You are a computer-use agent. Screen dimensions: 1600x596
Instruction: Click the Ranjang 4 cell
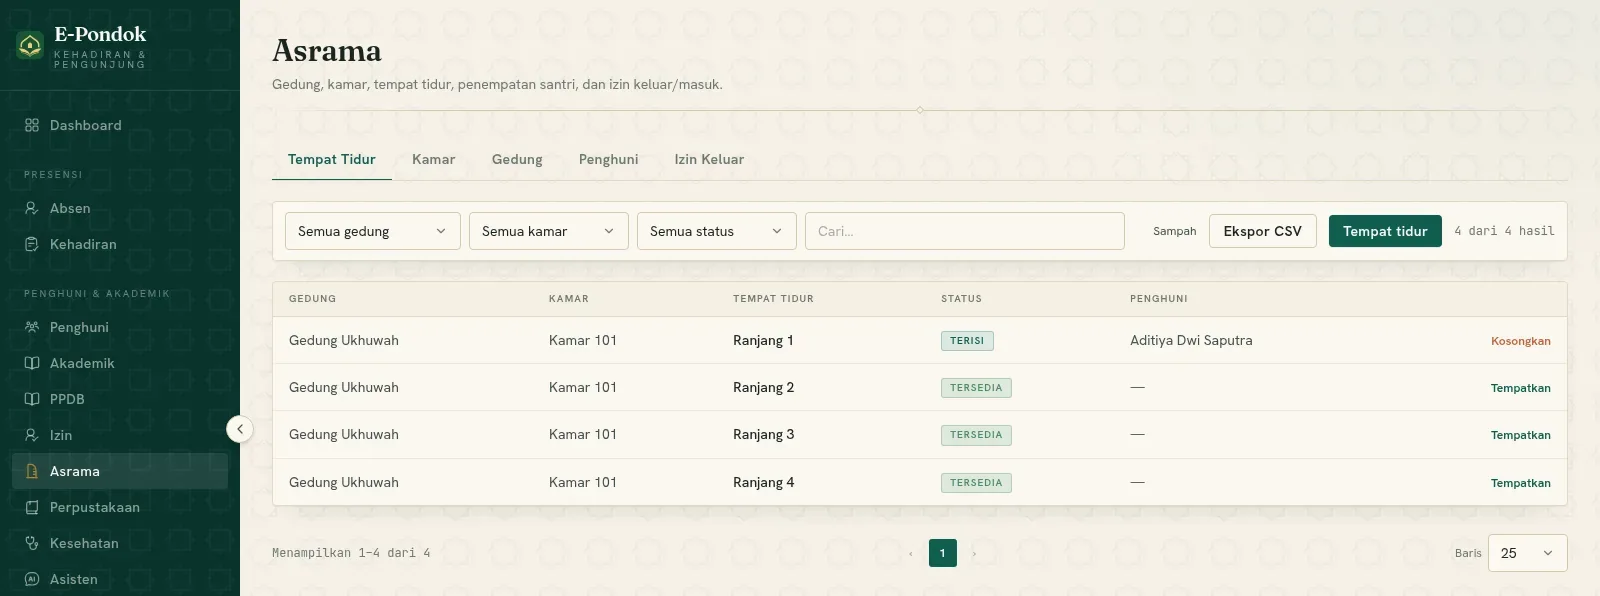point(764,482)
